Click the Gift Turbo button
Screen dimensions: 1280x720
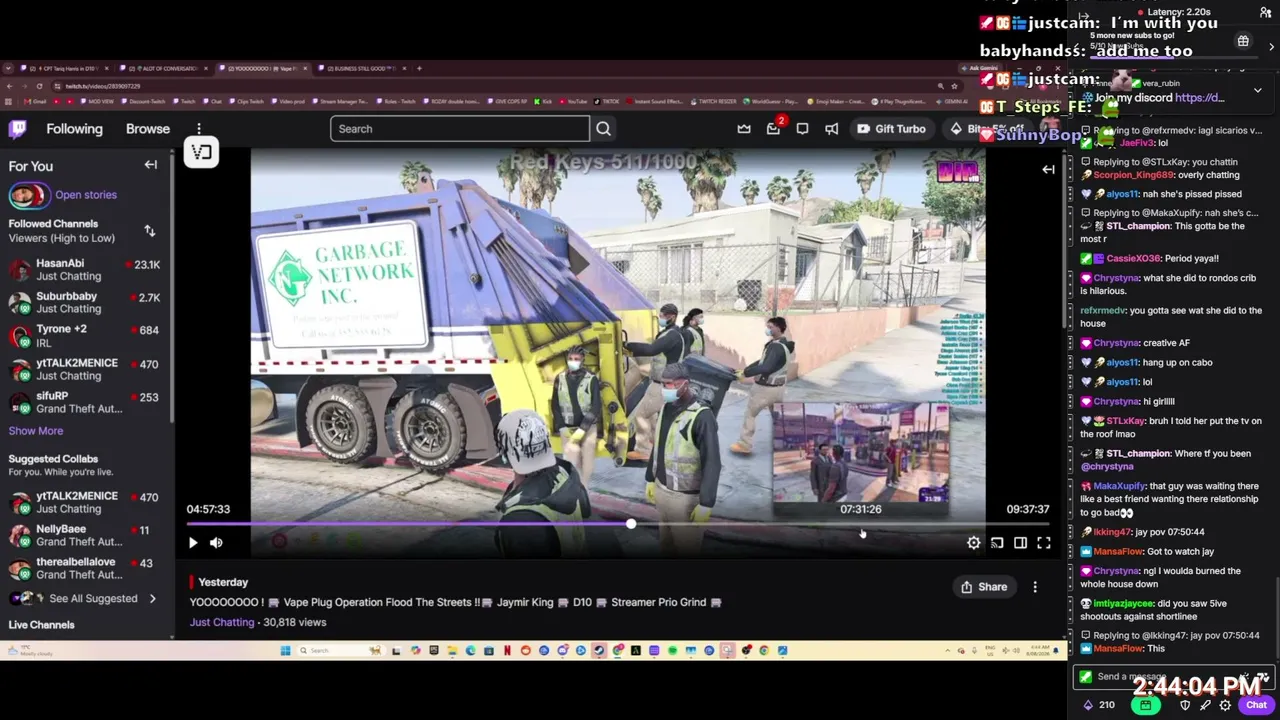tap(892, 128)
